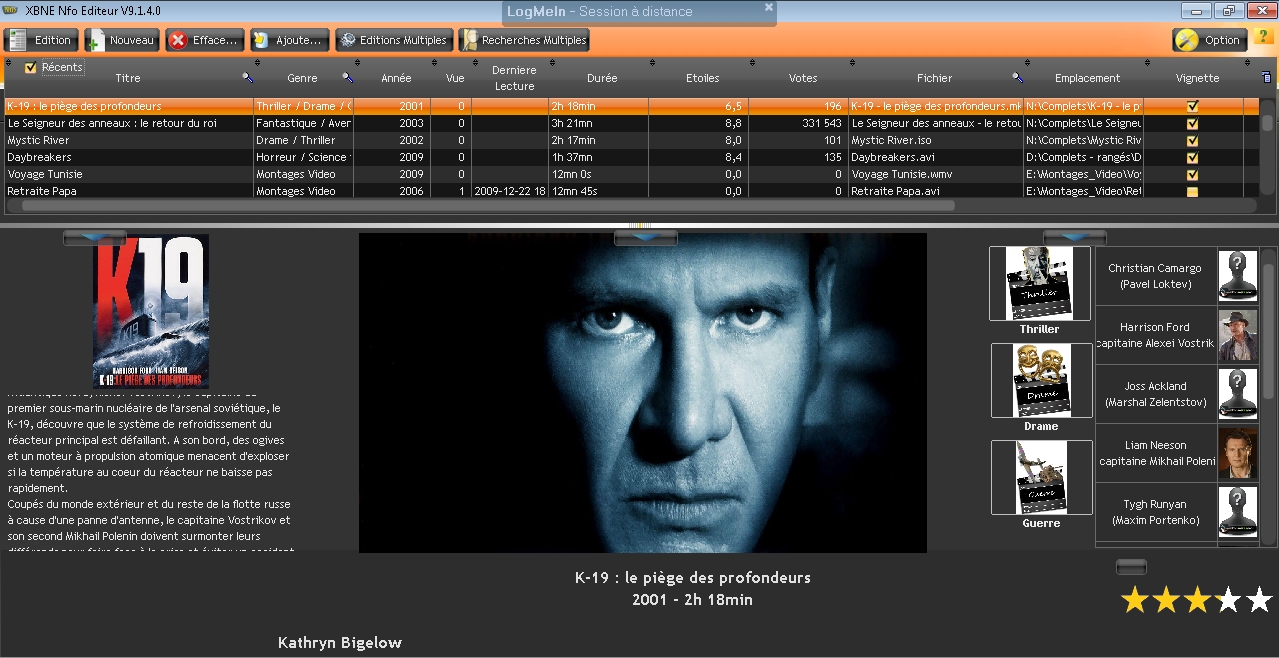Click the Horreur / Science genre cell

pyautogui.click(x=303, y=157)
